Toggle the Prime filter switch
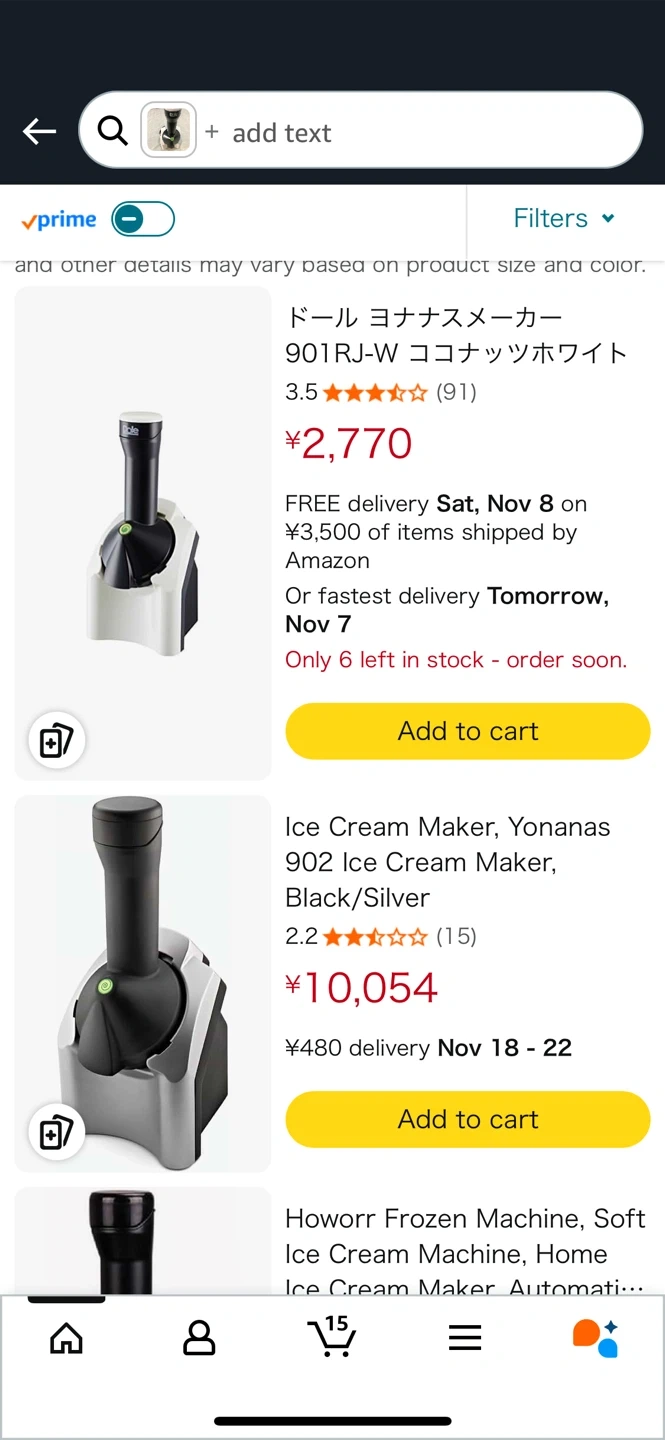The image size is (665, 1440). tap(143, 219)
